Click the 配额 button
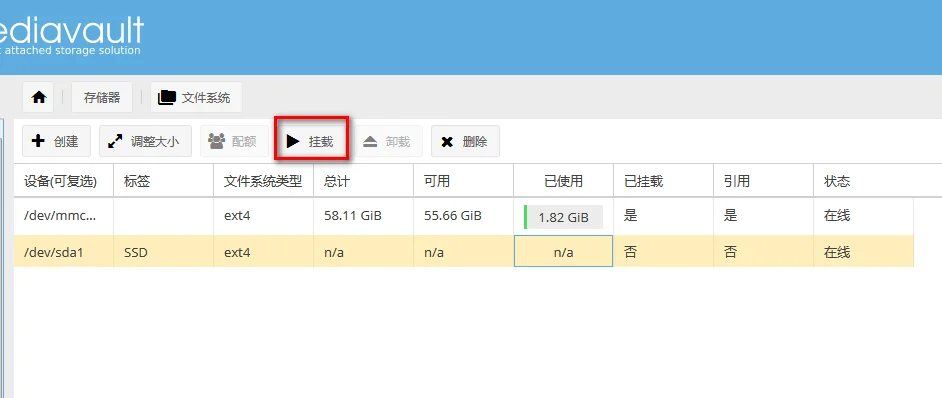942x398 pixels. pos(234,141)
